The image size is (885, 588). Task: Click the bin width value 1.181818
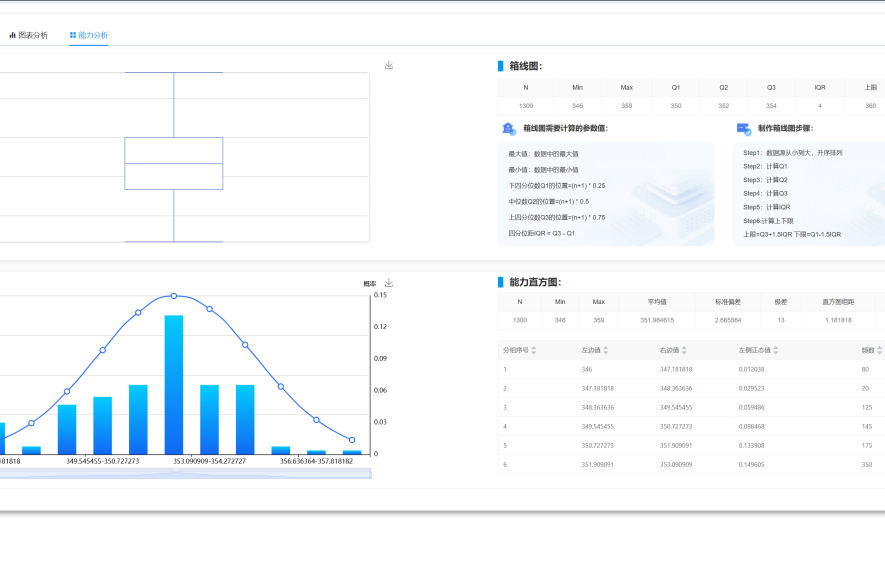click(838, 320)
